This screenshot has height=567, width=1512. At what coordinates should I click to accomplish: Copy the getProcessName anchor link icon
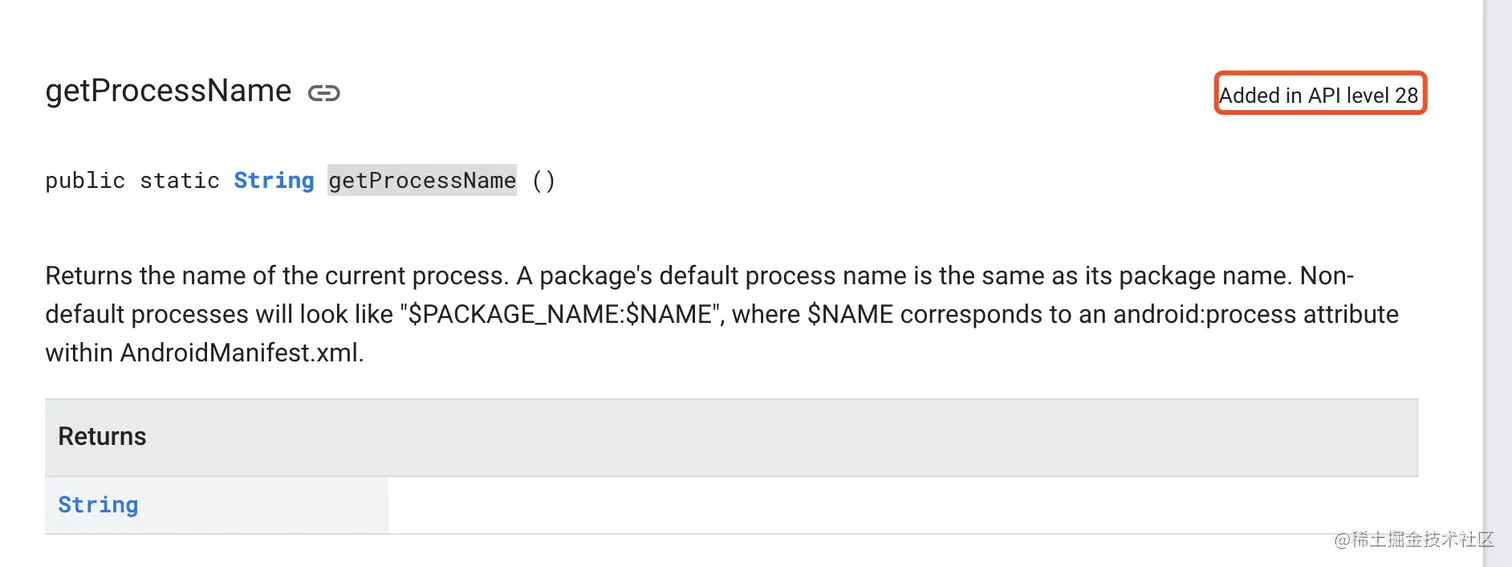coord(324,93)
